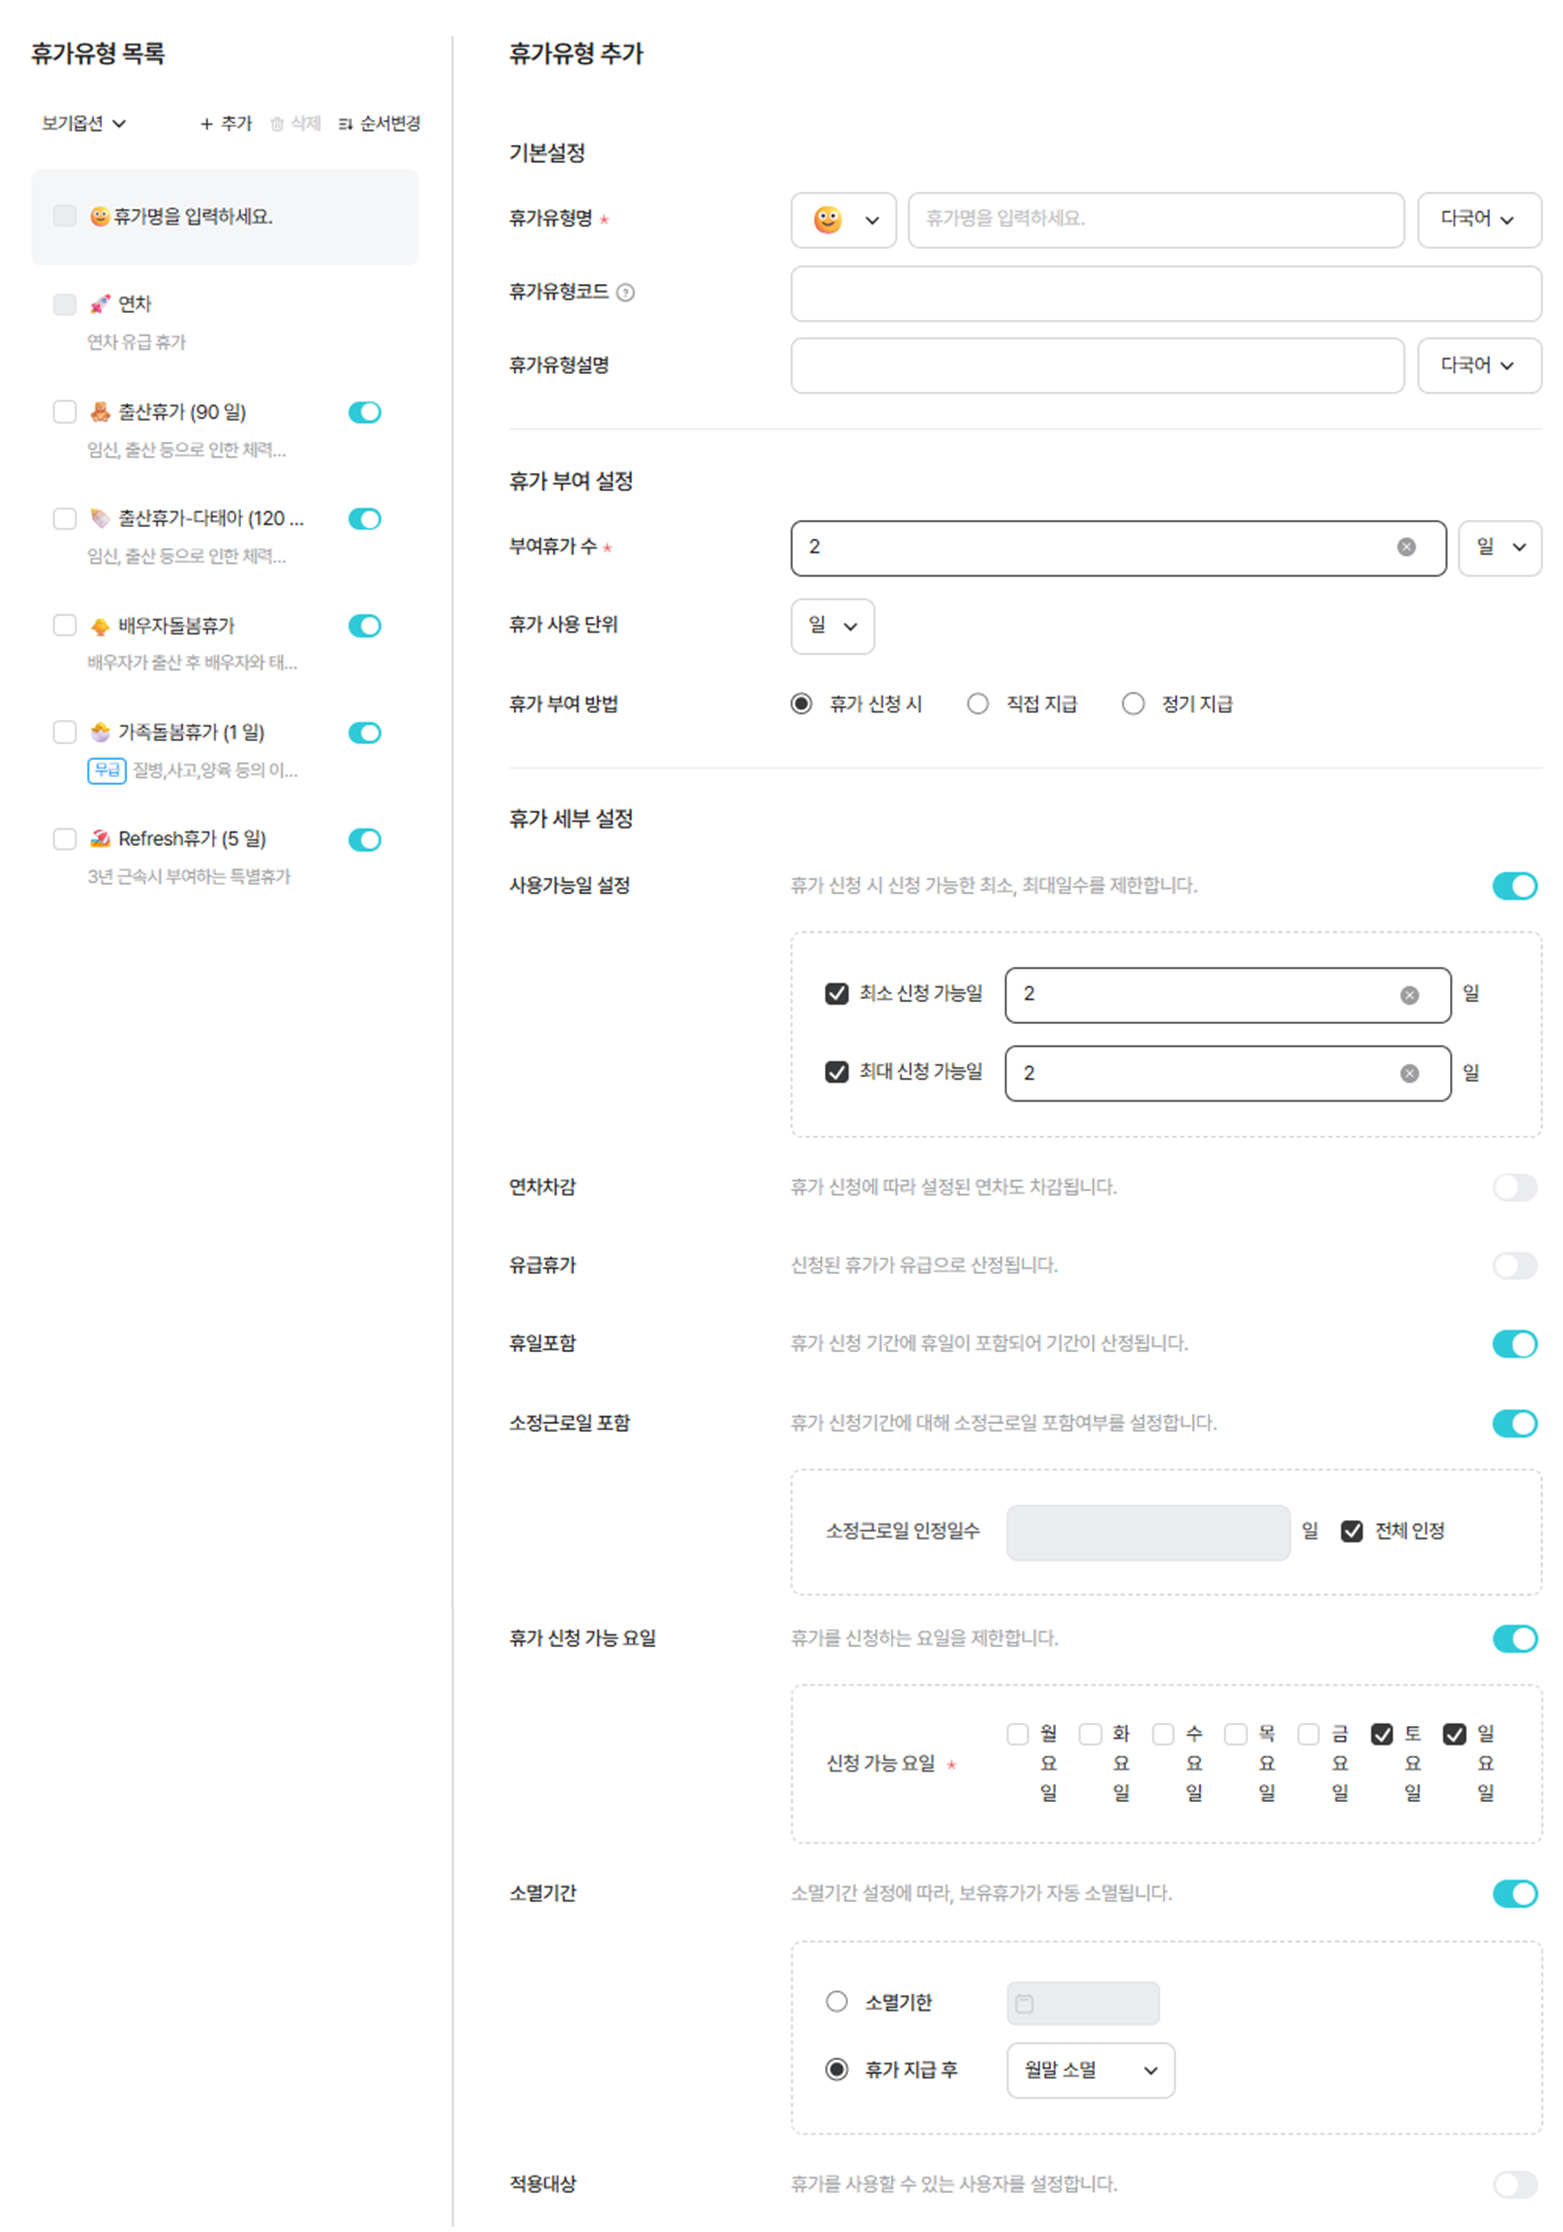1563x2232 pixels.
Task: Open 다국어 button beside 휴가유형설명
Action: (x=1477, y=365)
